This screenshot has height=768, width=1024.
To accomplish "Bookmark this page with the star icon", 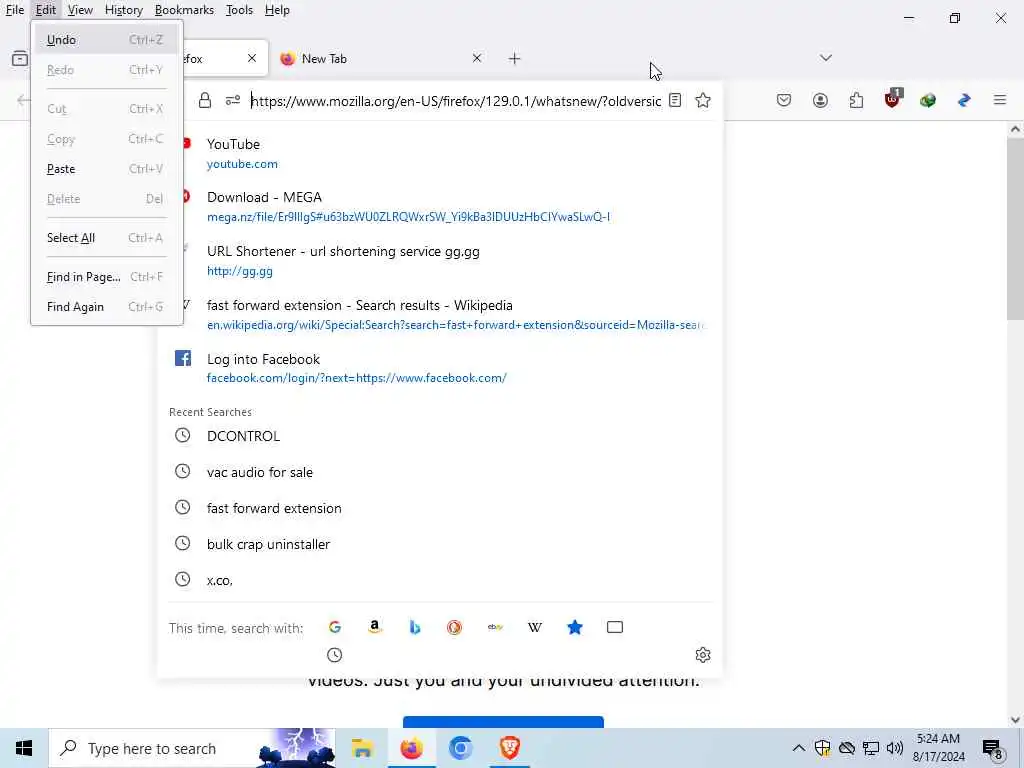I will tap(703, 101).
